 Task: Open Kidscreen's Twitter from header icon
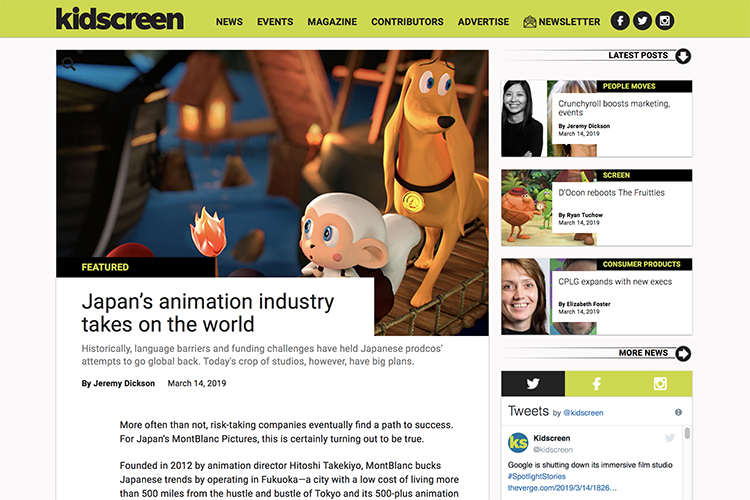642,21
